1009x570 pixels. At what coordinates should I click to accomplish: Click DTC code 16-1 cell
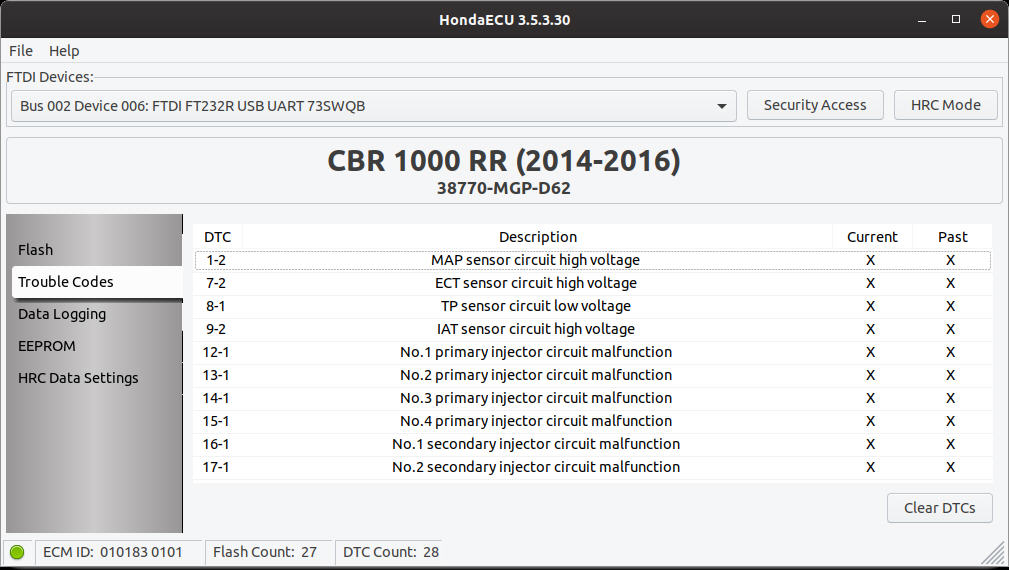pos(216,444)
